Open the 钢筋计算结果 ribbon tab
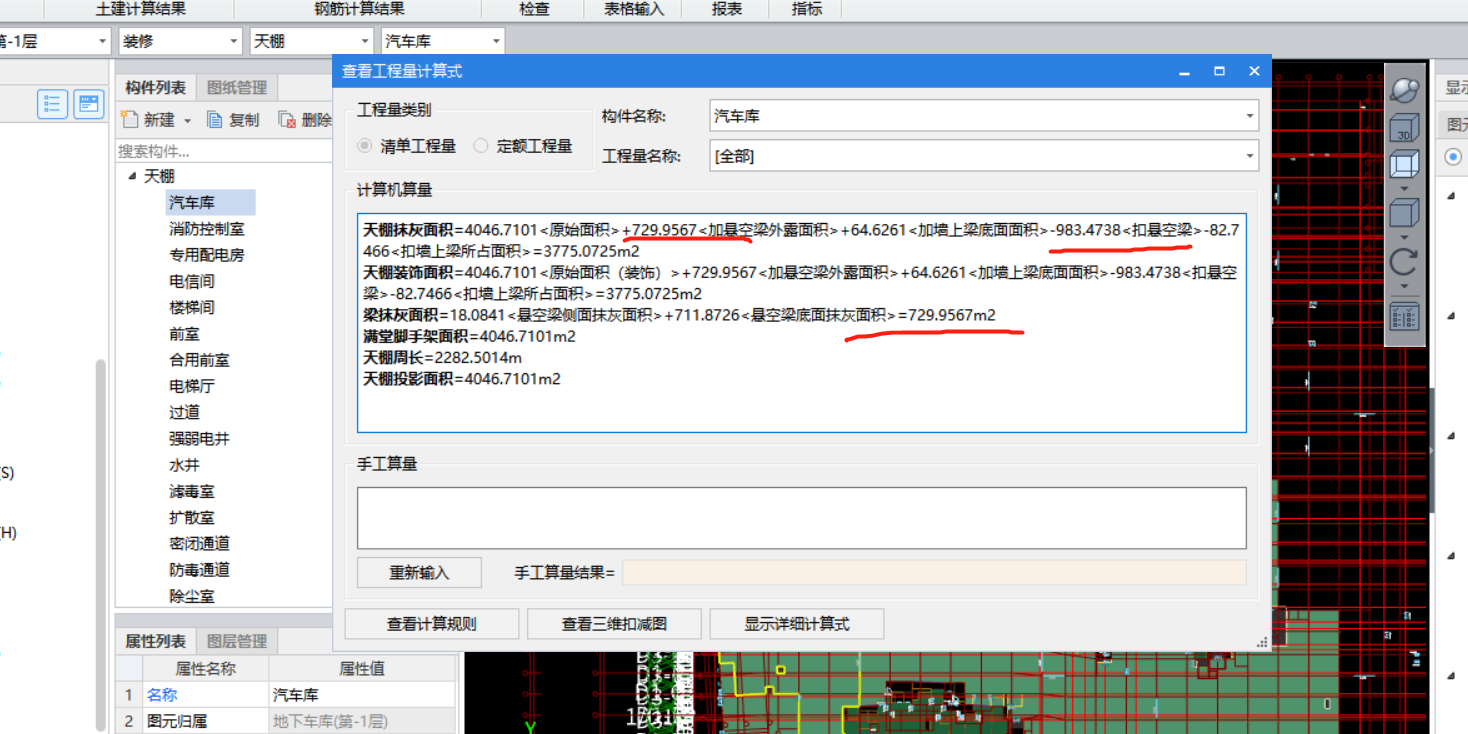Image resolution: width=1468 pixels, height=734 pixels. [360, 9]
